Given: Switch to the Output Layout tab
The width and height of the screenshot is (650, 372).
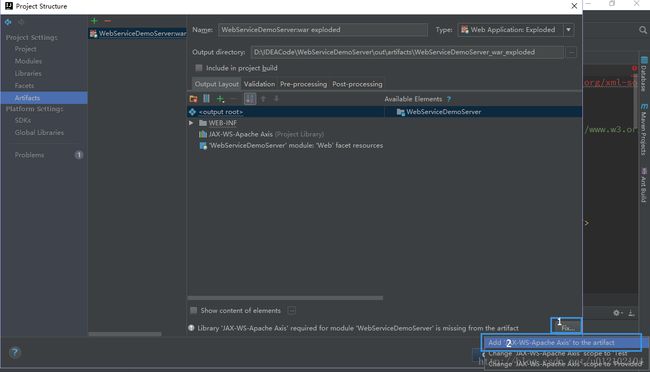Looking at the screenshot, I should point(216,84).
